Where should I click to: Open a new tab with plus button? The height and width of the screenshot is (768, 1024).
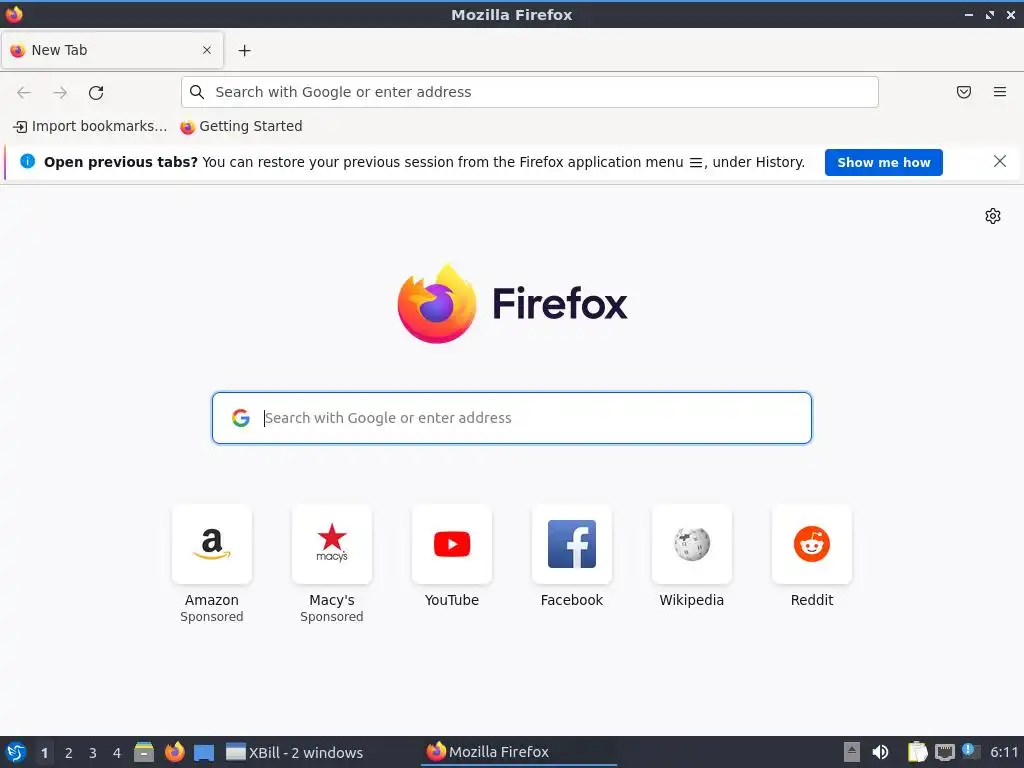point(244,50)
